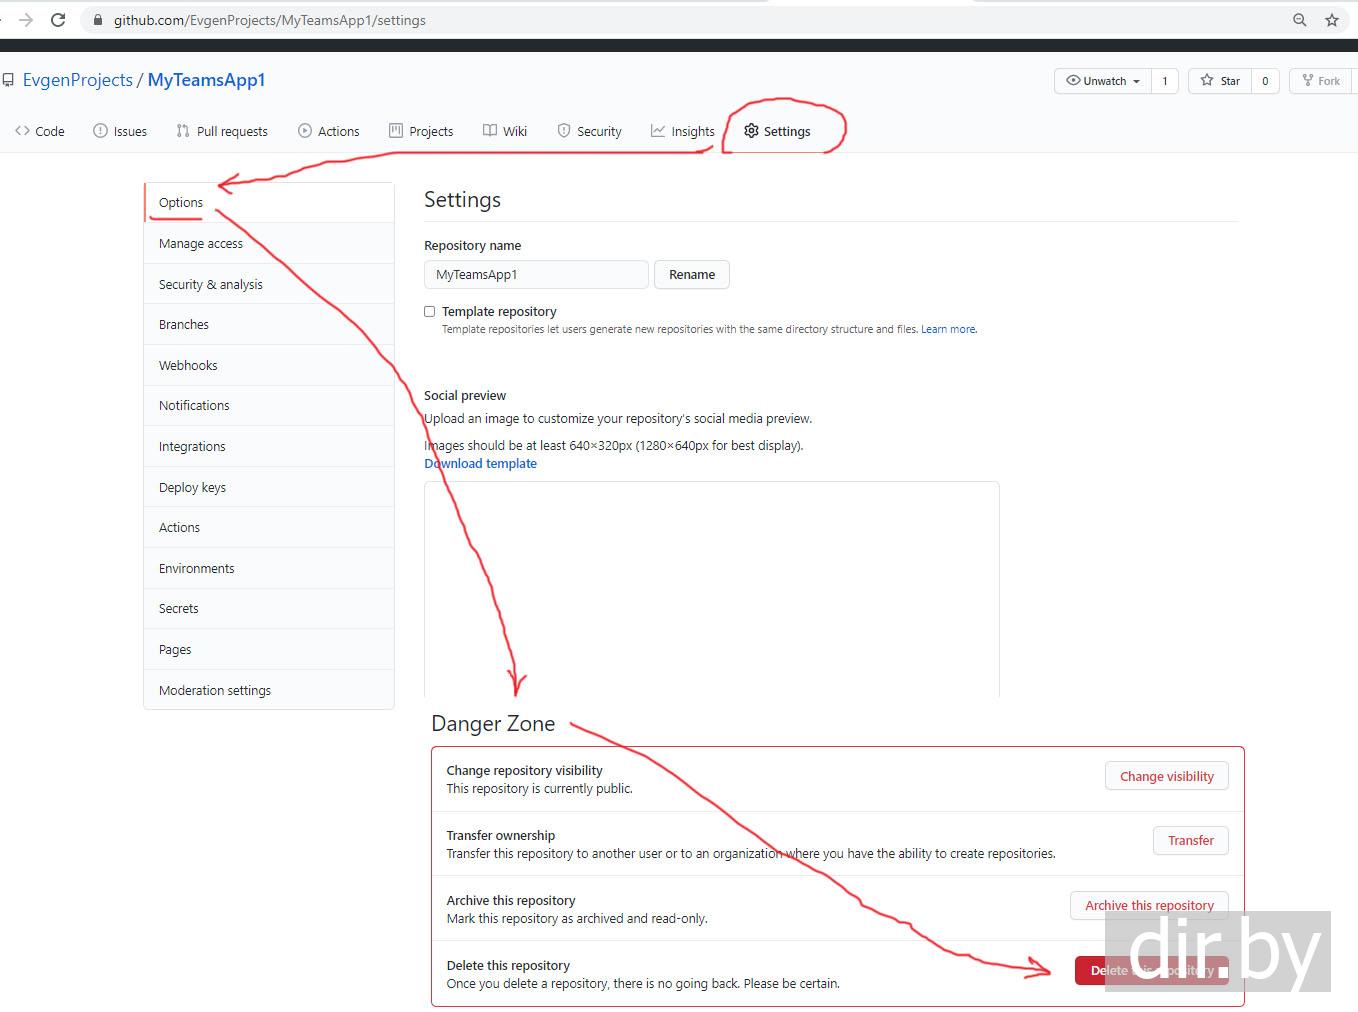Open the Settings tab
Screen dimensions: 1358x1012
pyautogui.click(x=777, y=131)
